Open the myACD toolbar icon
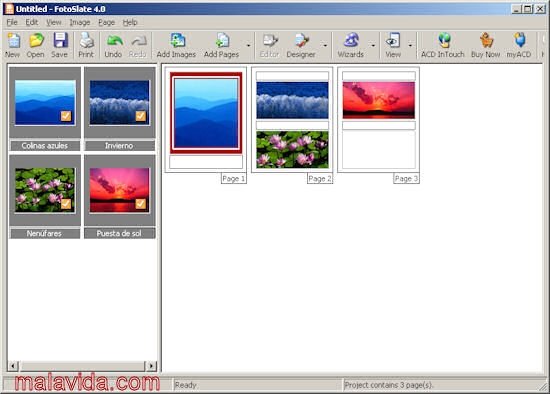Viewport: 550px width, 394px height. (x=519, y=40)
